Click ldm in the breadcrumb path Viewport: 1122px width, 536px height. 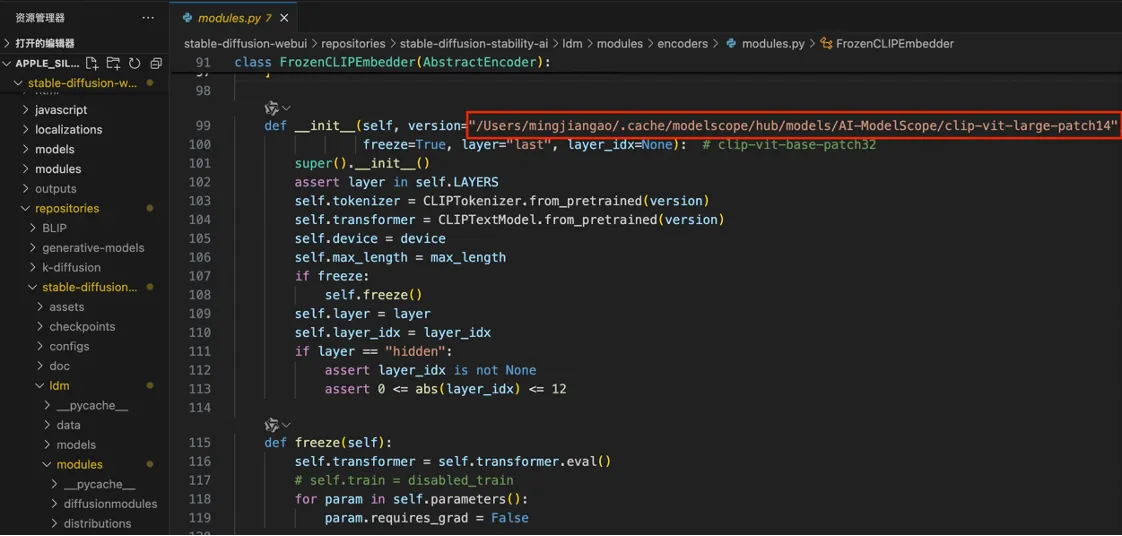(x=572, y=44)
